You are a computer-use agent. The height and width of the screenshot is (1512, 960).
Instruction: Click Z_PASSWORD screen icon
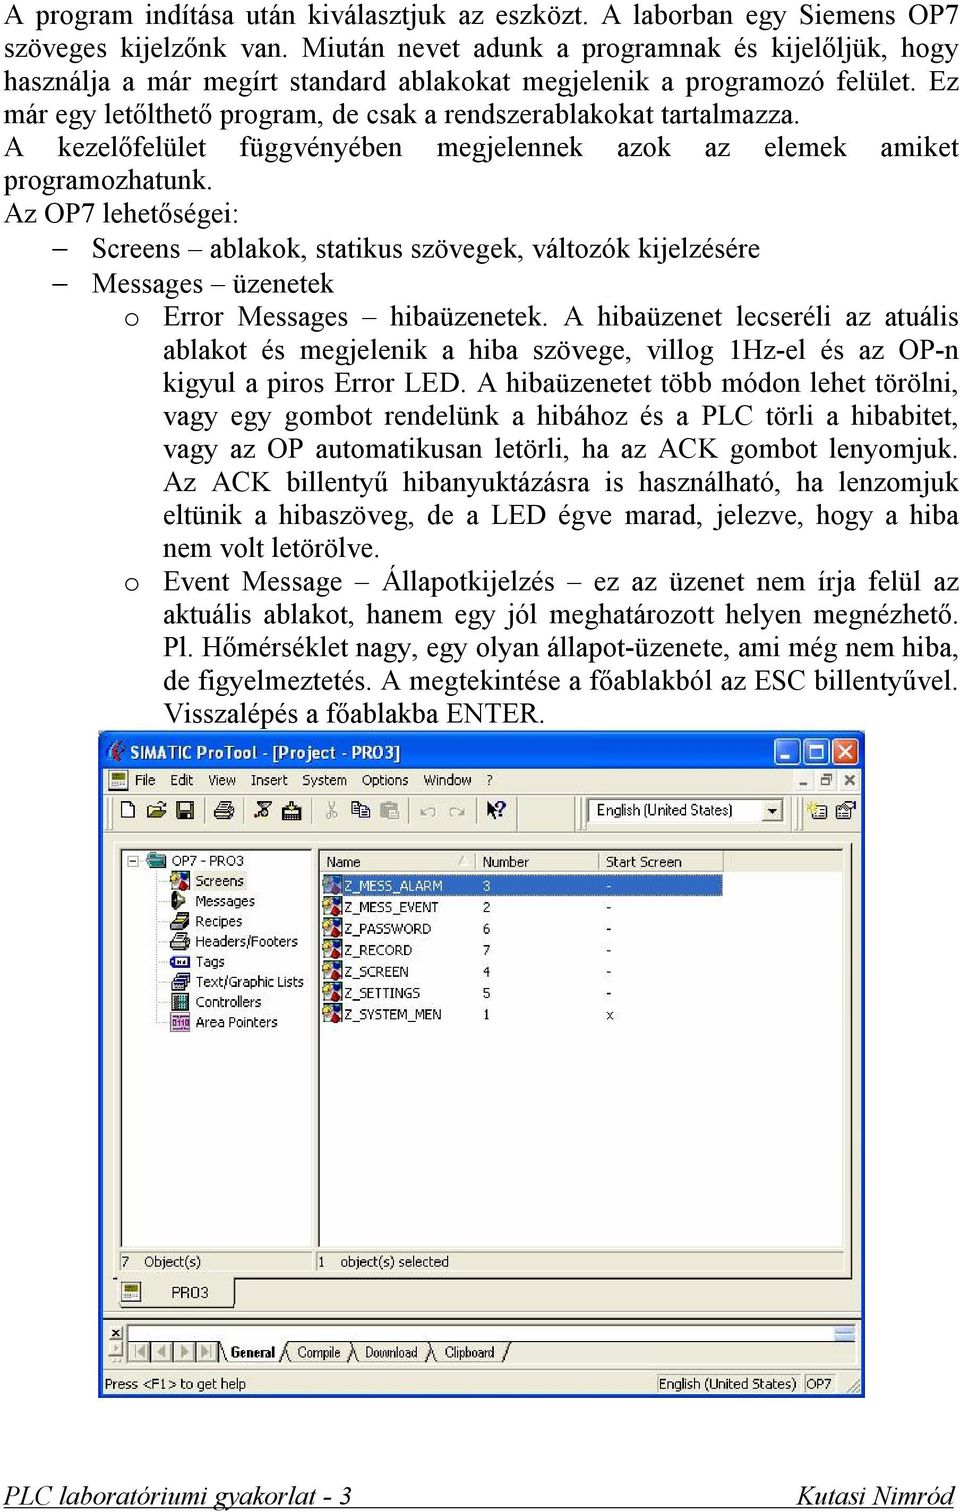coord(332,928)
